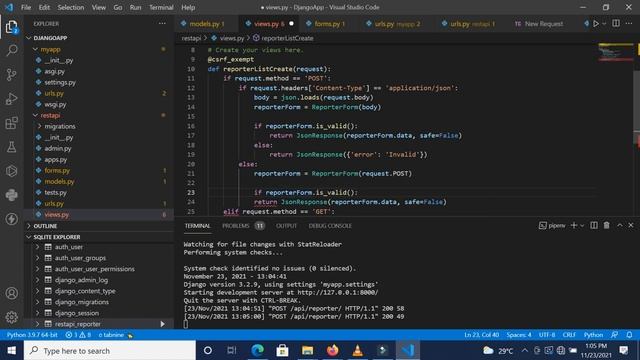Switch to the DEBUG CONSOLE tab
Screen dimensions: 640x360
click(x=330, y=226)
